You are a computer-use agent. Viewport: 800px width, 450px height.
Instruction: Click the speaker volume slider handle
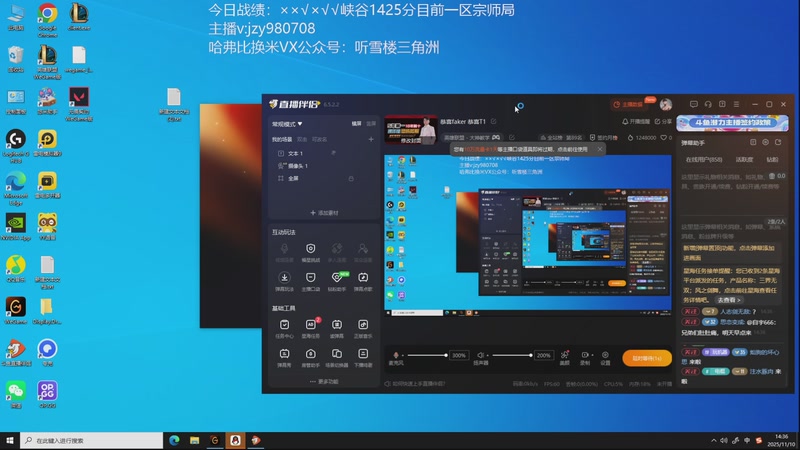pyautogui.click(x=531, y=355)
